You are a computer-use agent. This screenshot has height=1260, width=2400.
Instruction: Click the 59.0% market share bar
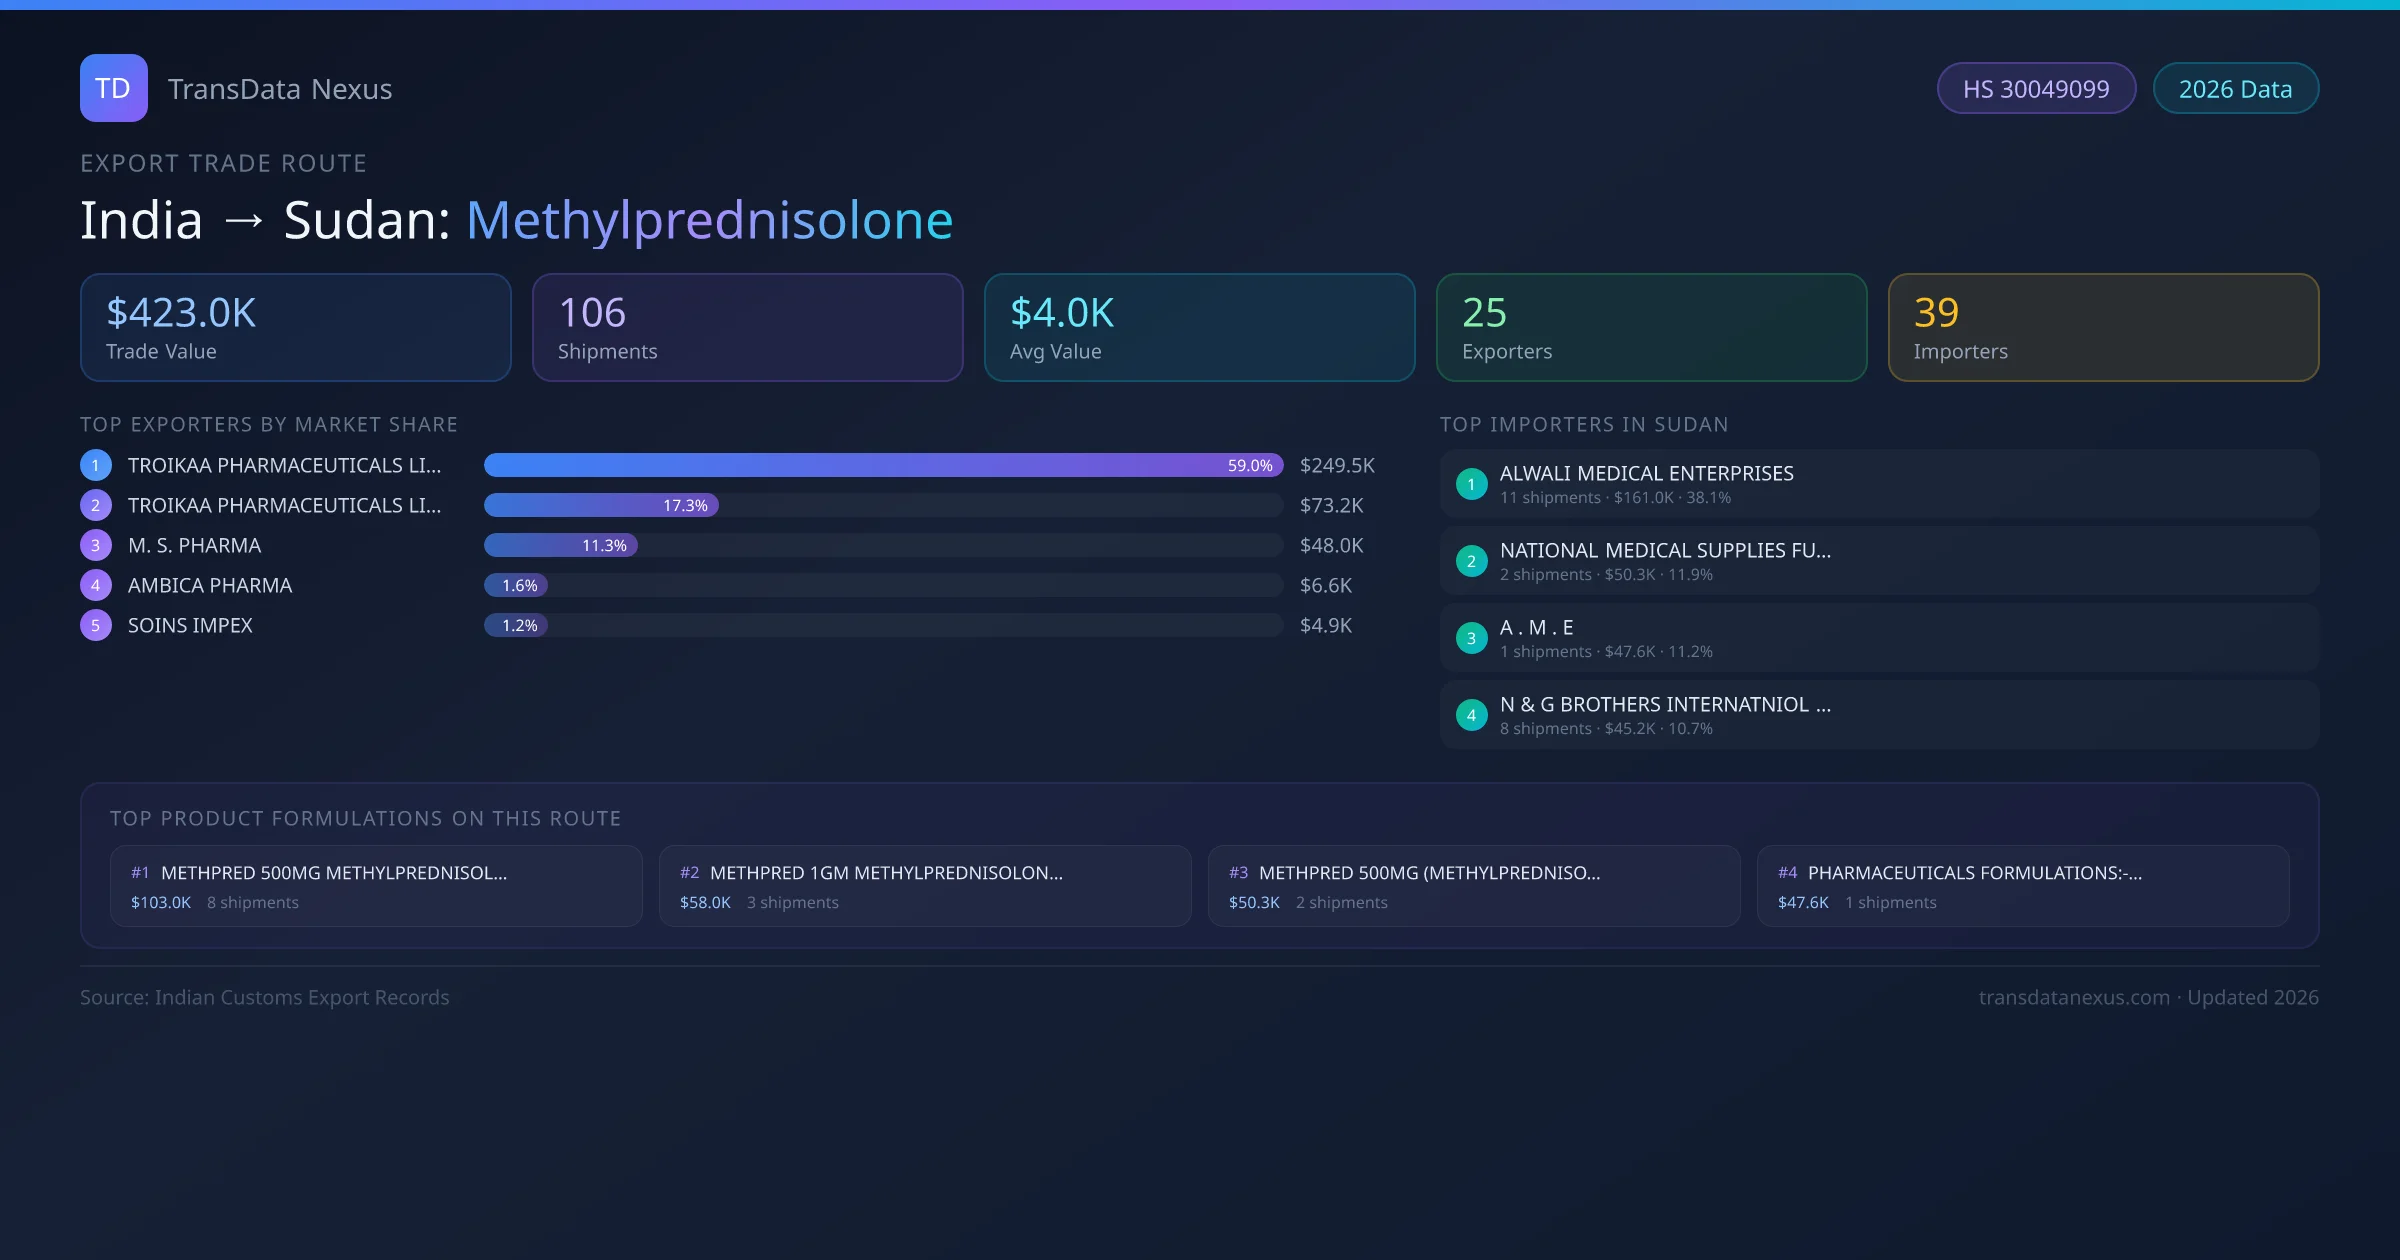(x=882, y=465)
